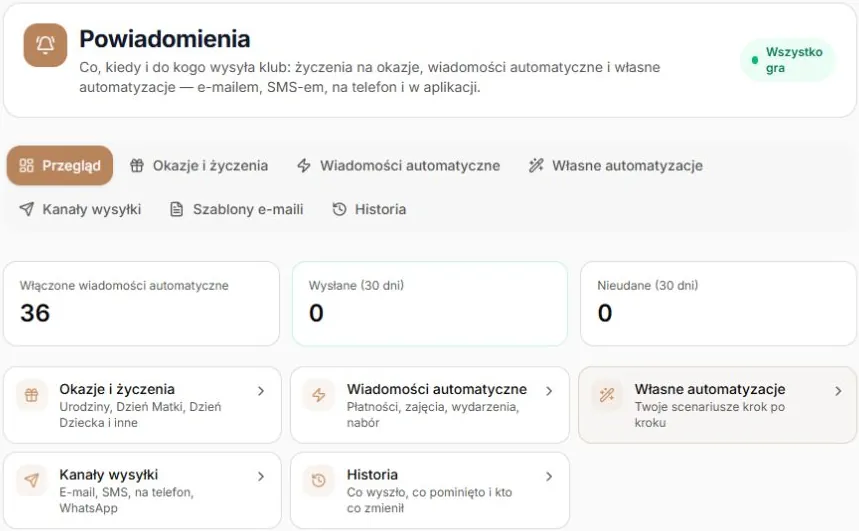Image resolution: width=859 pixels, height=531 pixels.
Task: Open the Okazje i życzenia card title
Action: [x=117, y=389]
